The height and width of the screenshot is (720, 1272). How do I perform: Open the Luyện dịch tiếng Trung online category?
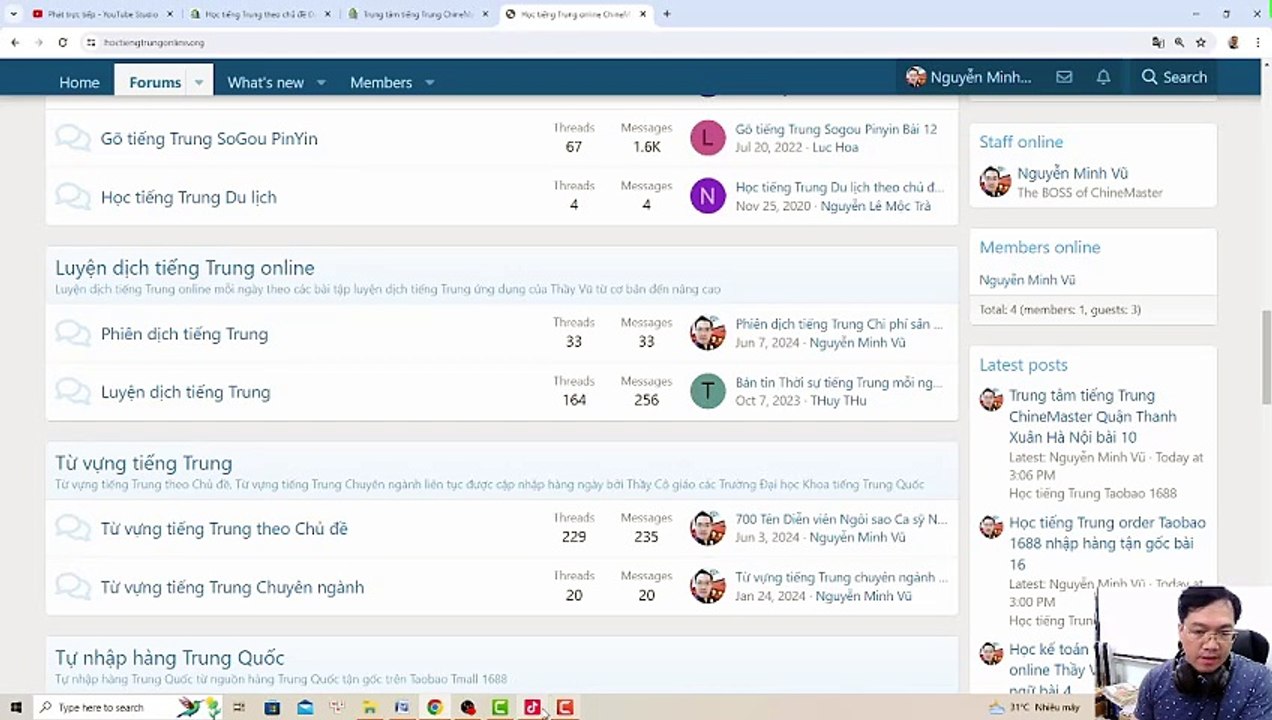point(185,267)
